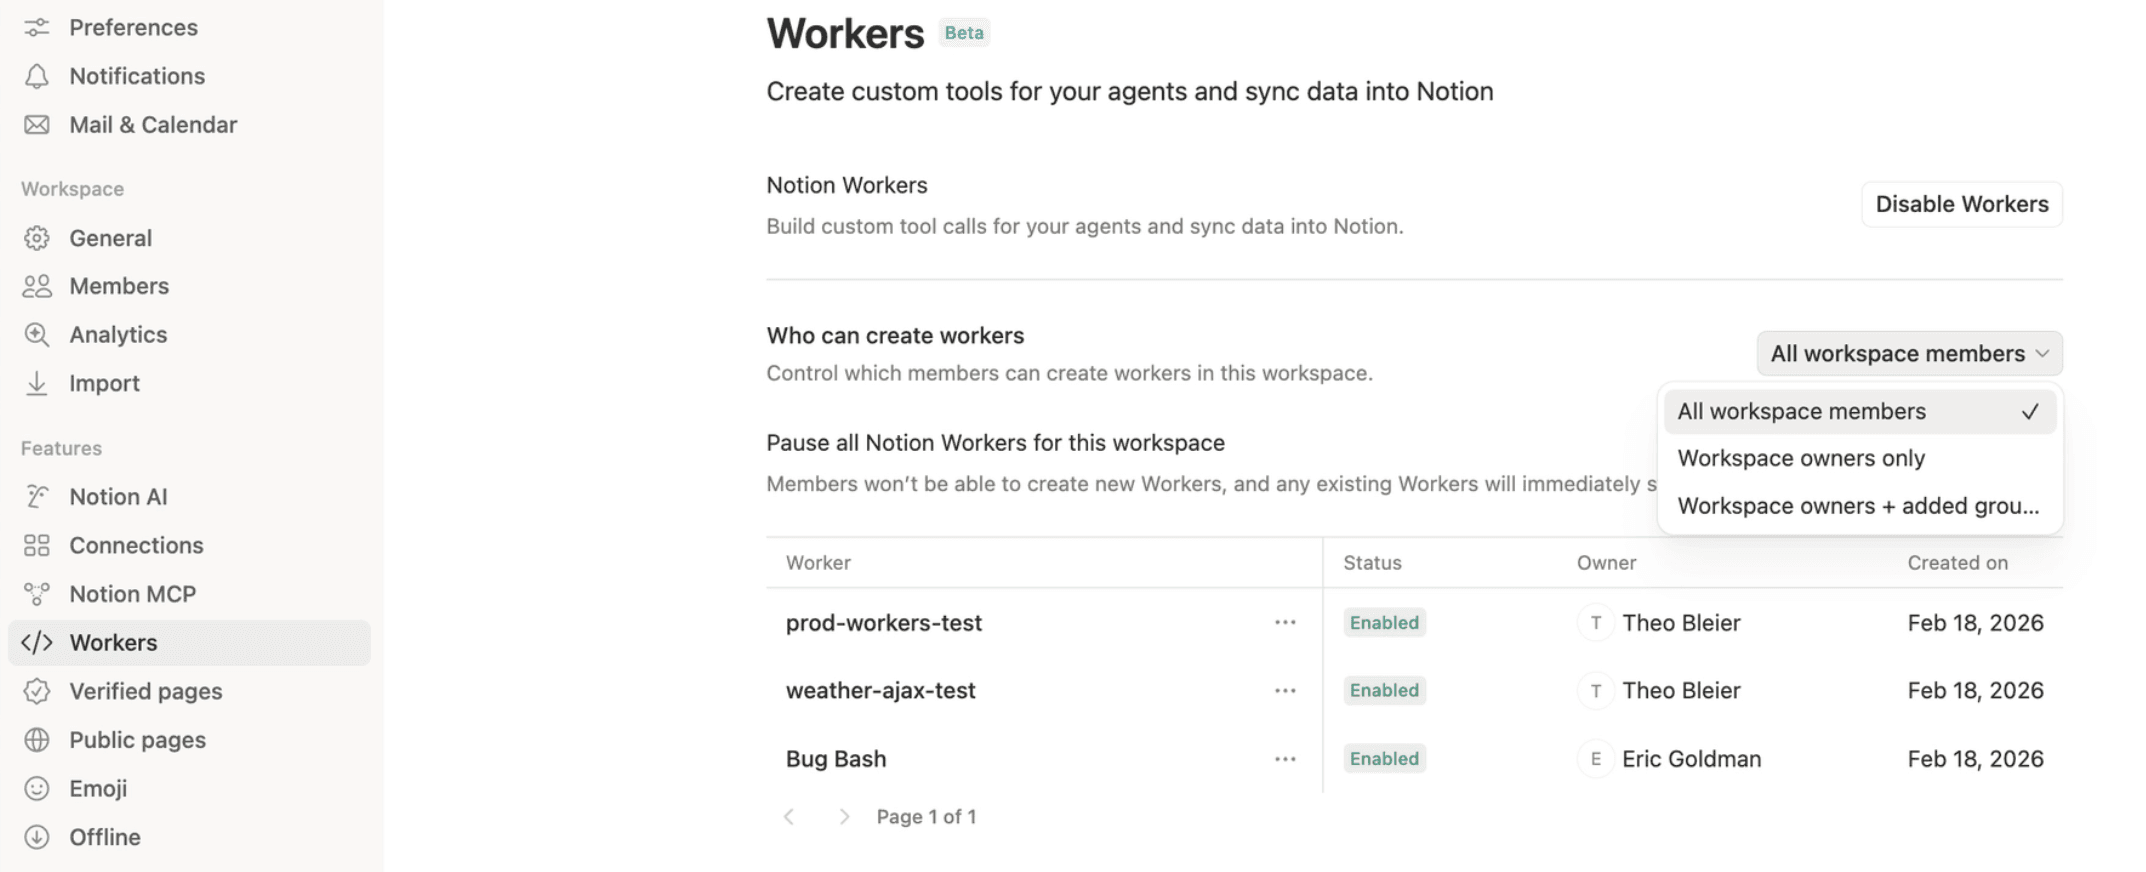2146x872 pixels.
Task: Open Notion MCP settings
Action: [189, 594]
